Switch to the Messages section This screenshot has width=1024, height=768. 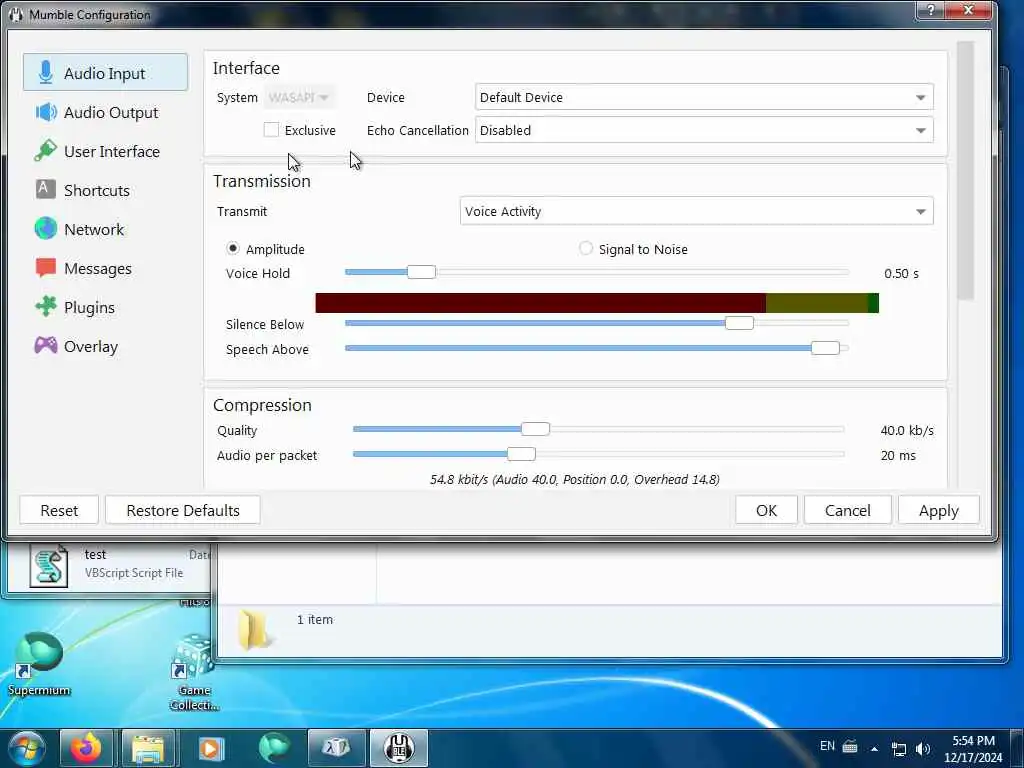[105, 268]
